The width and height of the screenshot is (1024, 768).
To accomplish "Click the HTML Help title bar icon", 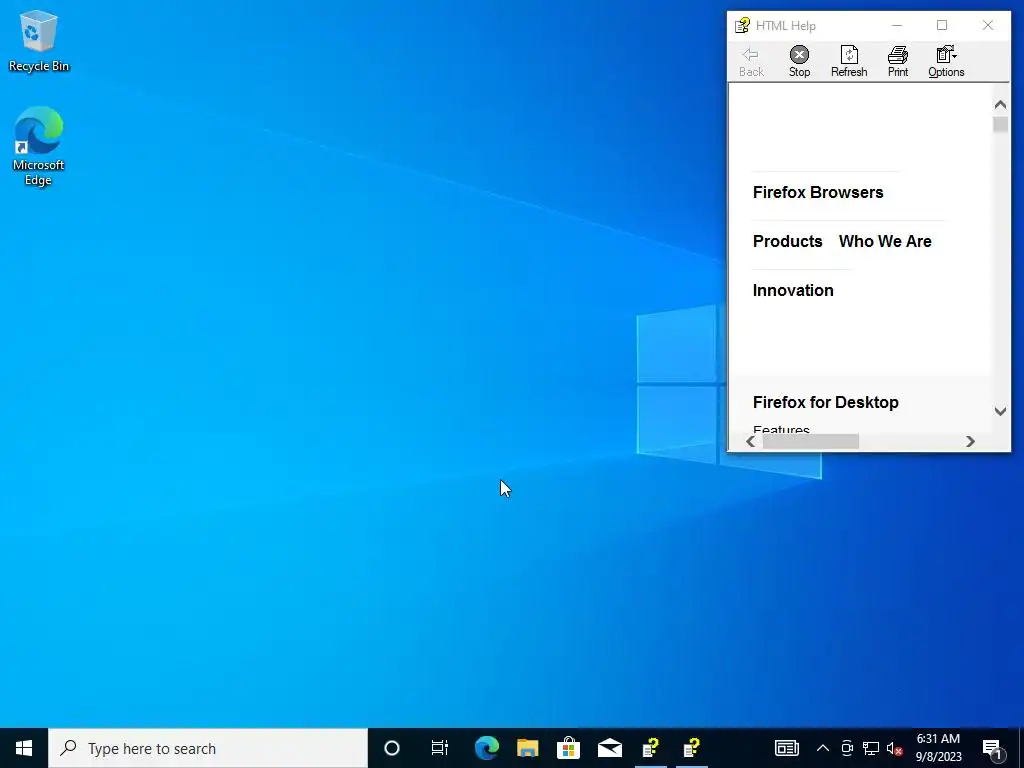I will point(742,25).
